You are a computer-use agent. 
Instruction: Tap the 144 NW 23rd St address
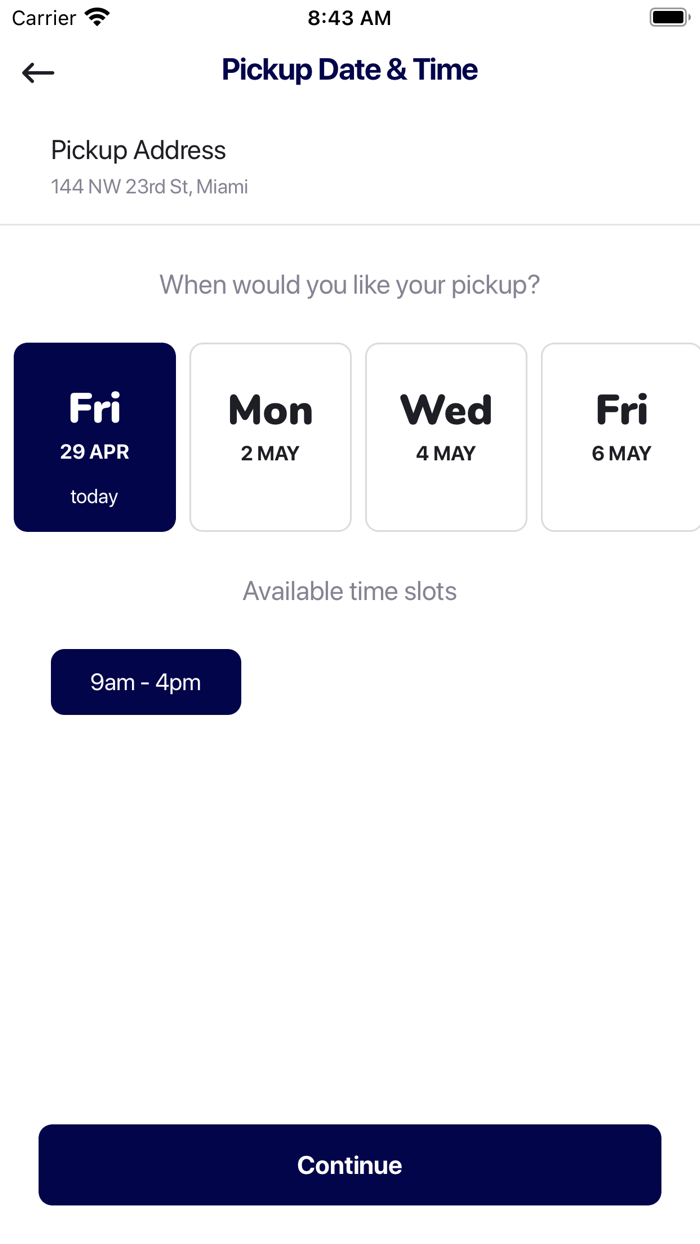pos(149,187)
